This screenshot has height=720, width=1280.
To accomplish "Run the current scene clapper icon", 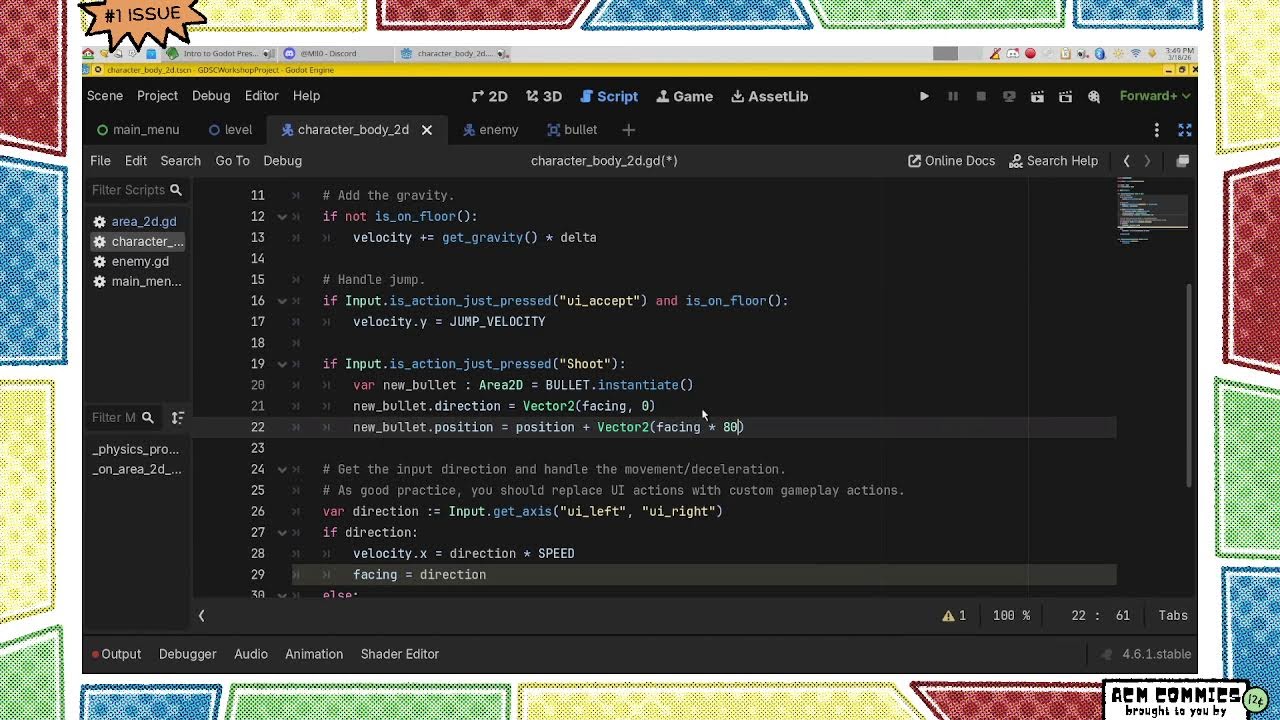I will coord(1037,96).
